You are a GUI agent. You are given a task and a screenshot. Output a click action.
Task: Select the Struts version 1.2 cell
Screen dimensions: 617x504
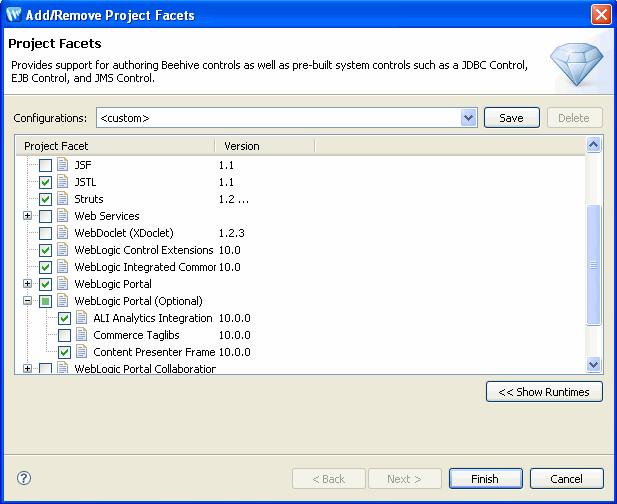(x=234, y=199)
